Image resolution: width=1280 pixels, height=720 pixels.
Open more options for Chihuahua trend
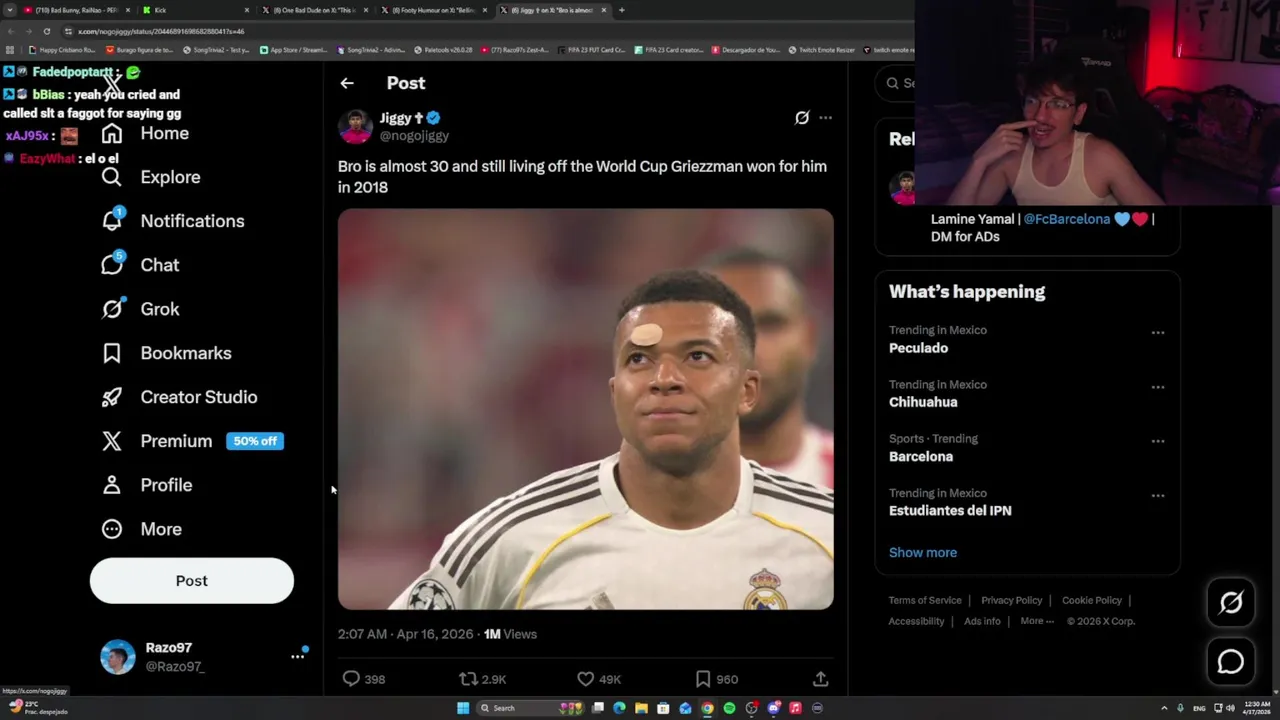click(1158, 387)
